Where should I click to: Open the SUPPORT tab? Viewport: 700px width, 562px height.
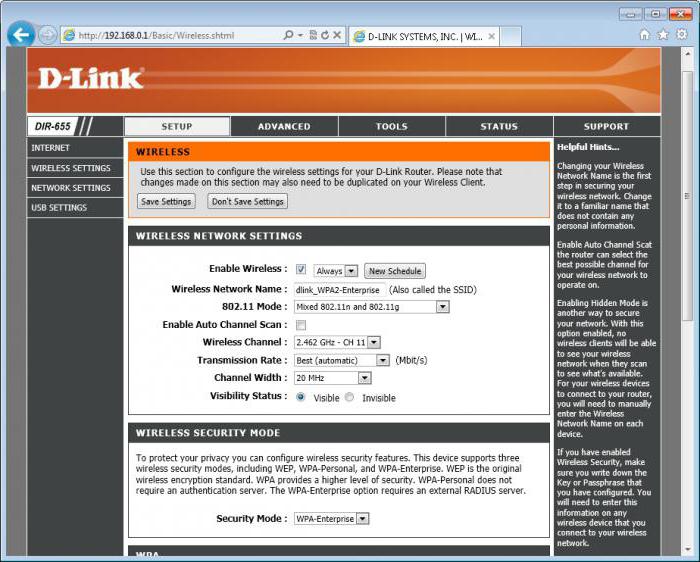(606, 126)
